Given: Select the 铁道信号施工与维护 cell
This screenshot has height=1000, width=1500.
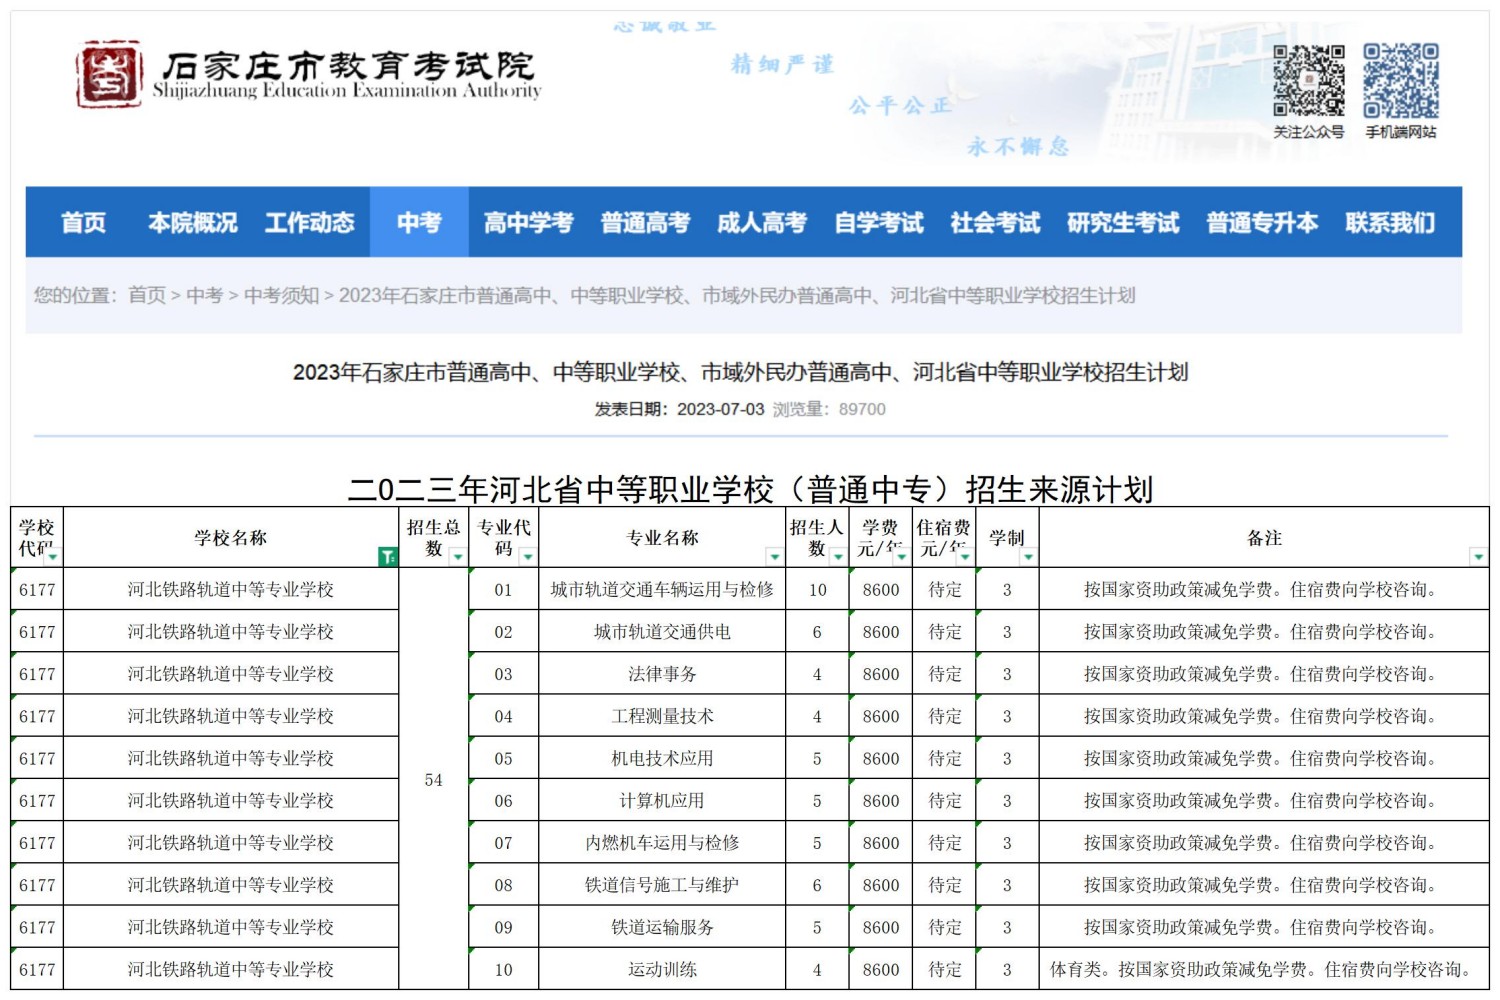Looking at the screenshot, I should (662, 885).
